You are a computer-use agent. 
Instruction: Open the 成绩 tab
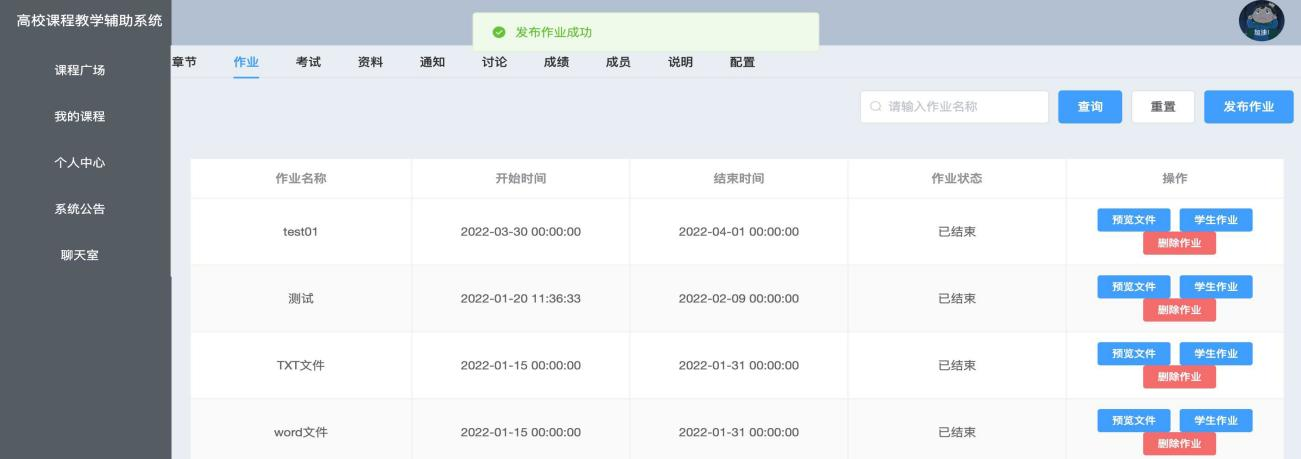click(556, 62)
